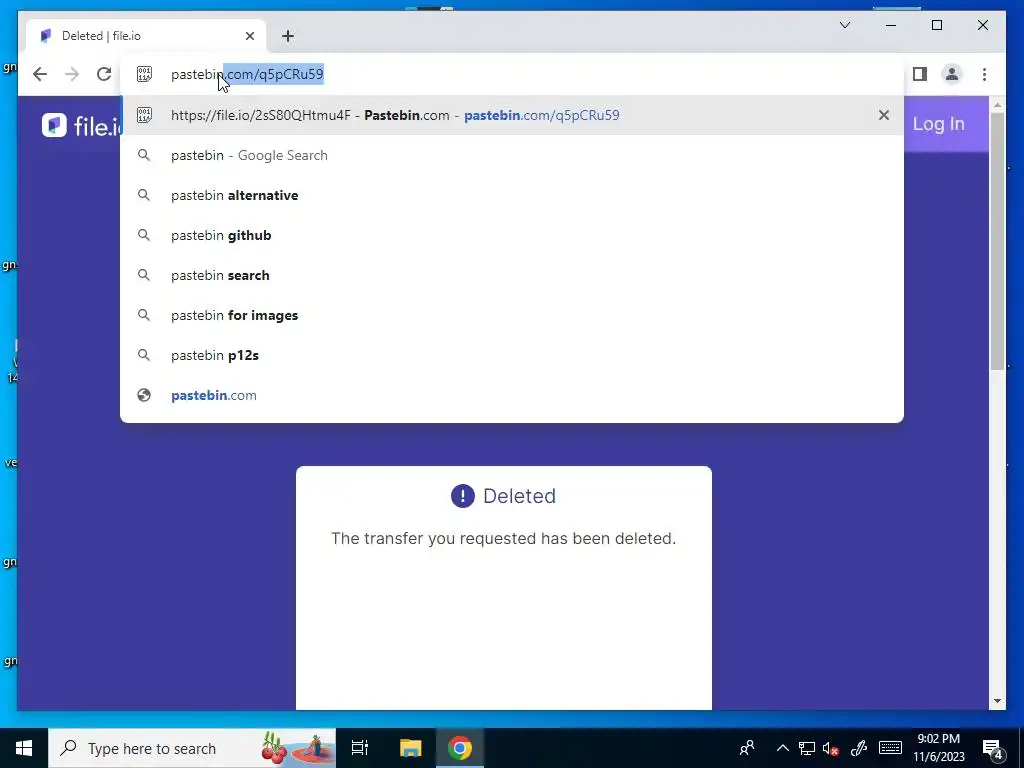Viewport: 1024px width, 768px height.
Task: Open the People icon in system tray
Action: [x=747, y=748]
